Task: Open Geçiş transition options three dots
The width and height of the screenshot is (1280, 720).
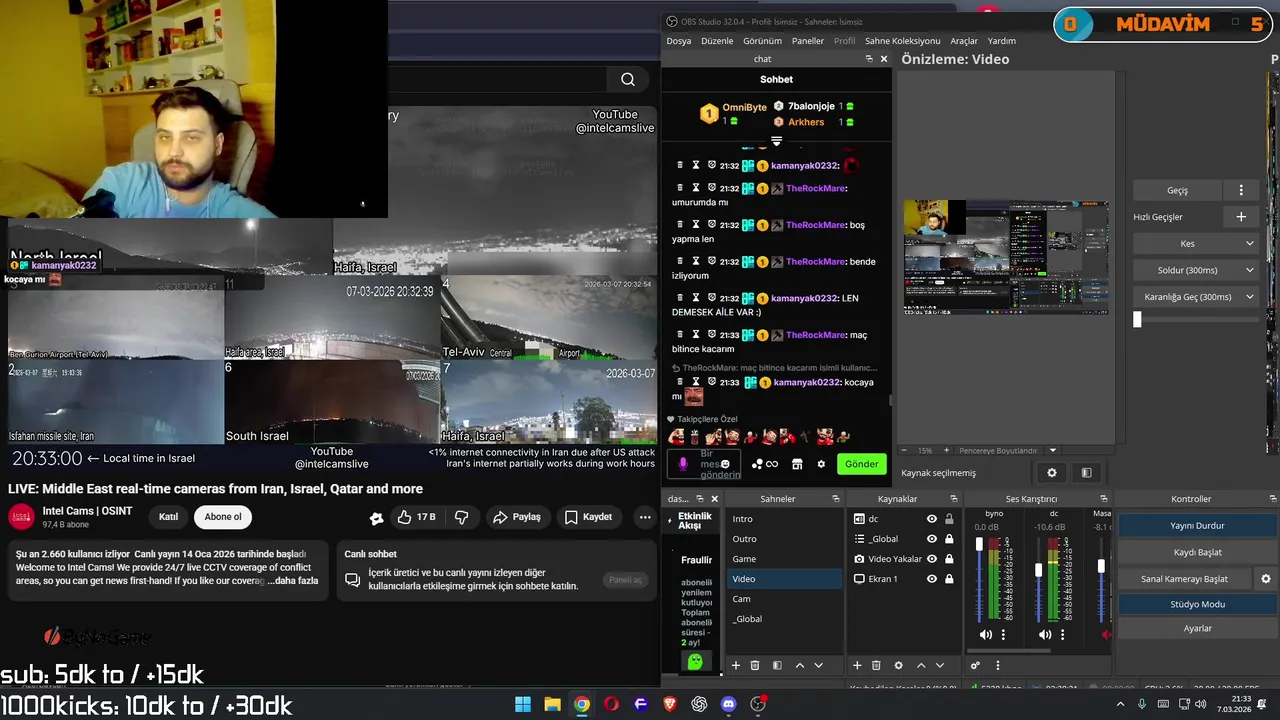Action: pos(1241,190)
